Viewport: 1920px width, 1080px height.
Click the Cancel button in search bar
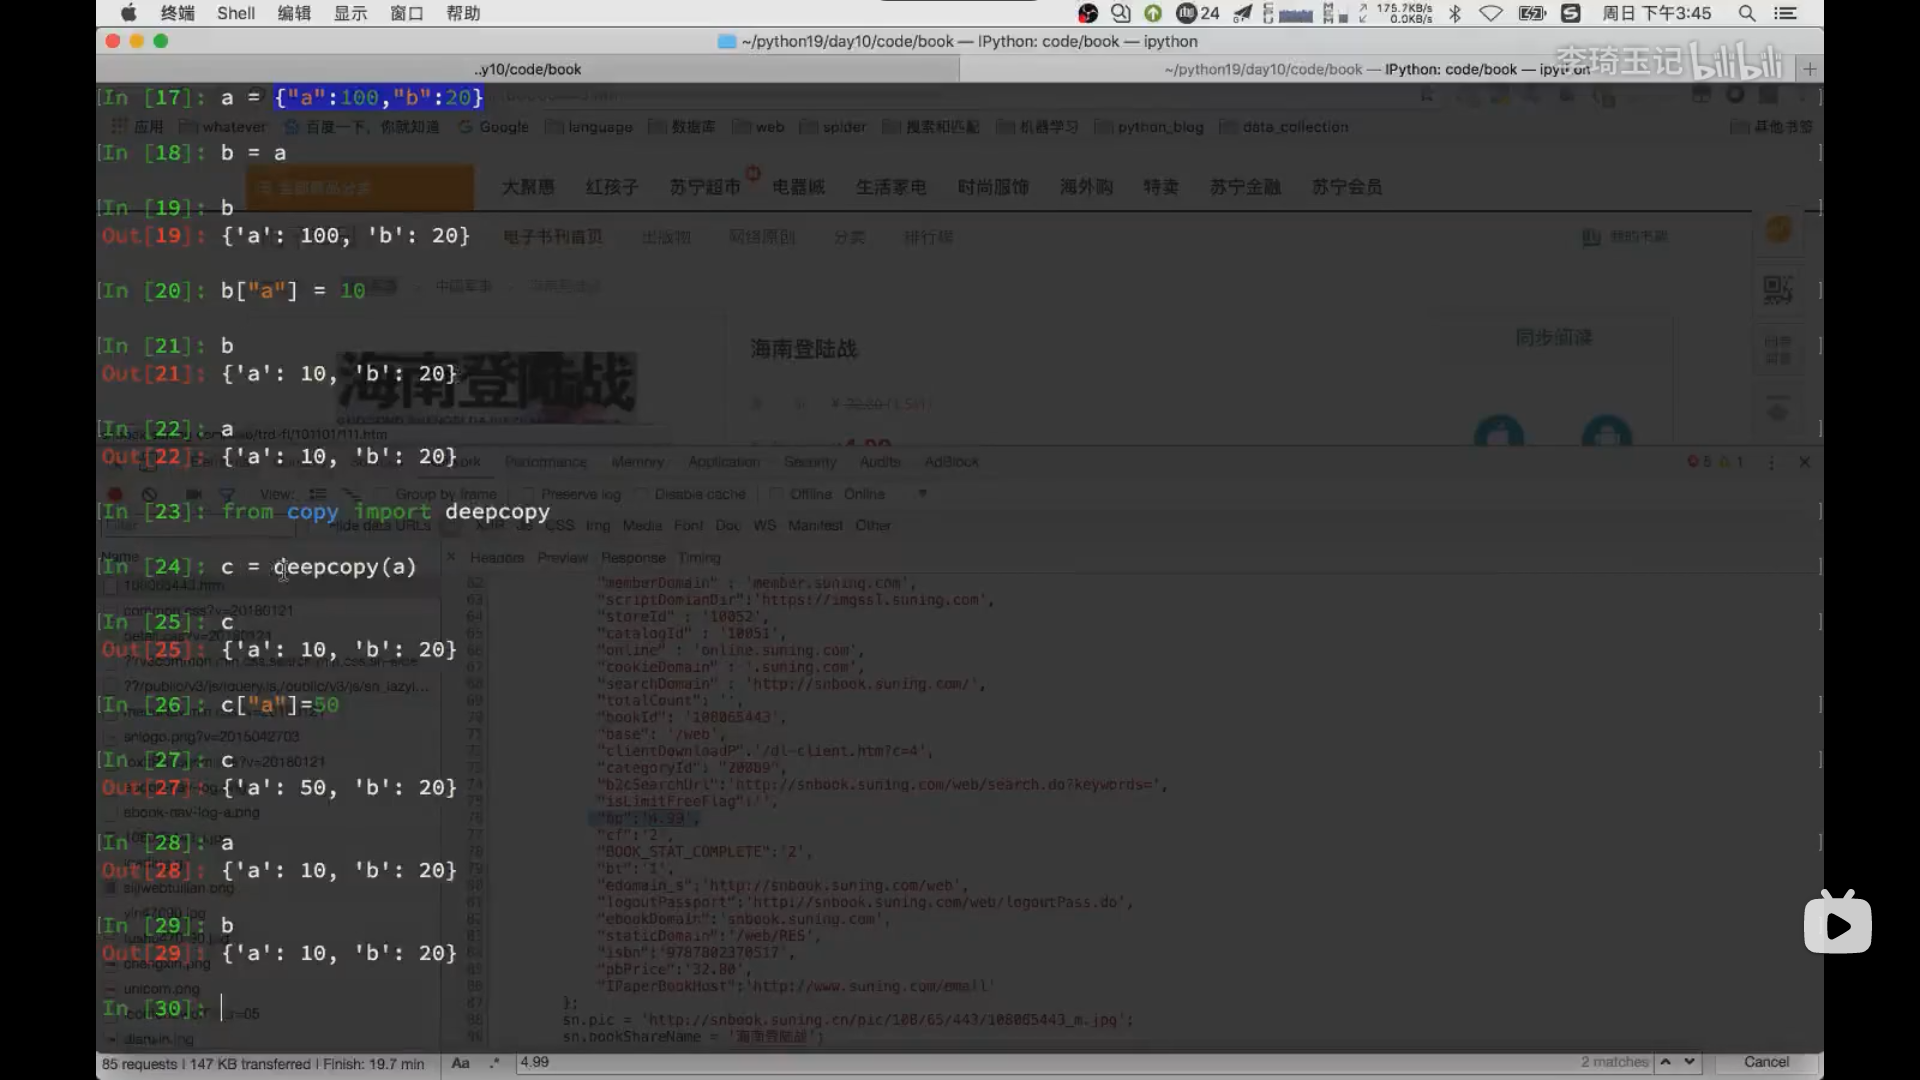[1766, 1062]
